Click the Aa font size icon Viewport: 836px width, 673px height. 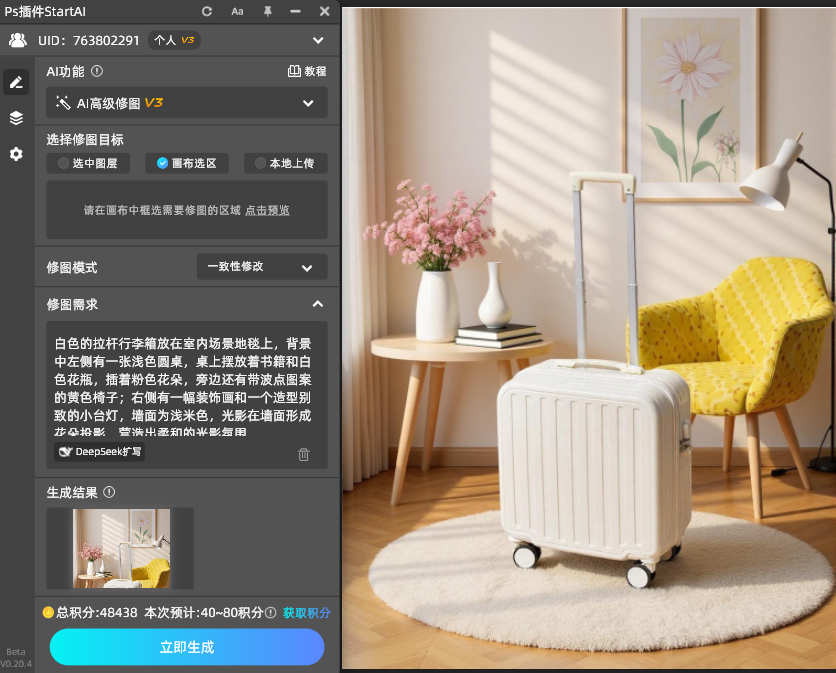point(237,11)
